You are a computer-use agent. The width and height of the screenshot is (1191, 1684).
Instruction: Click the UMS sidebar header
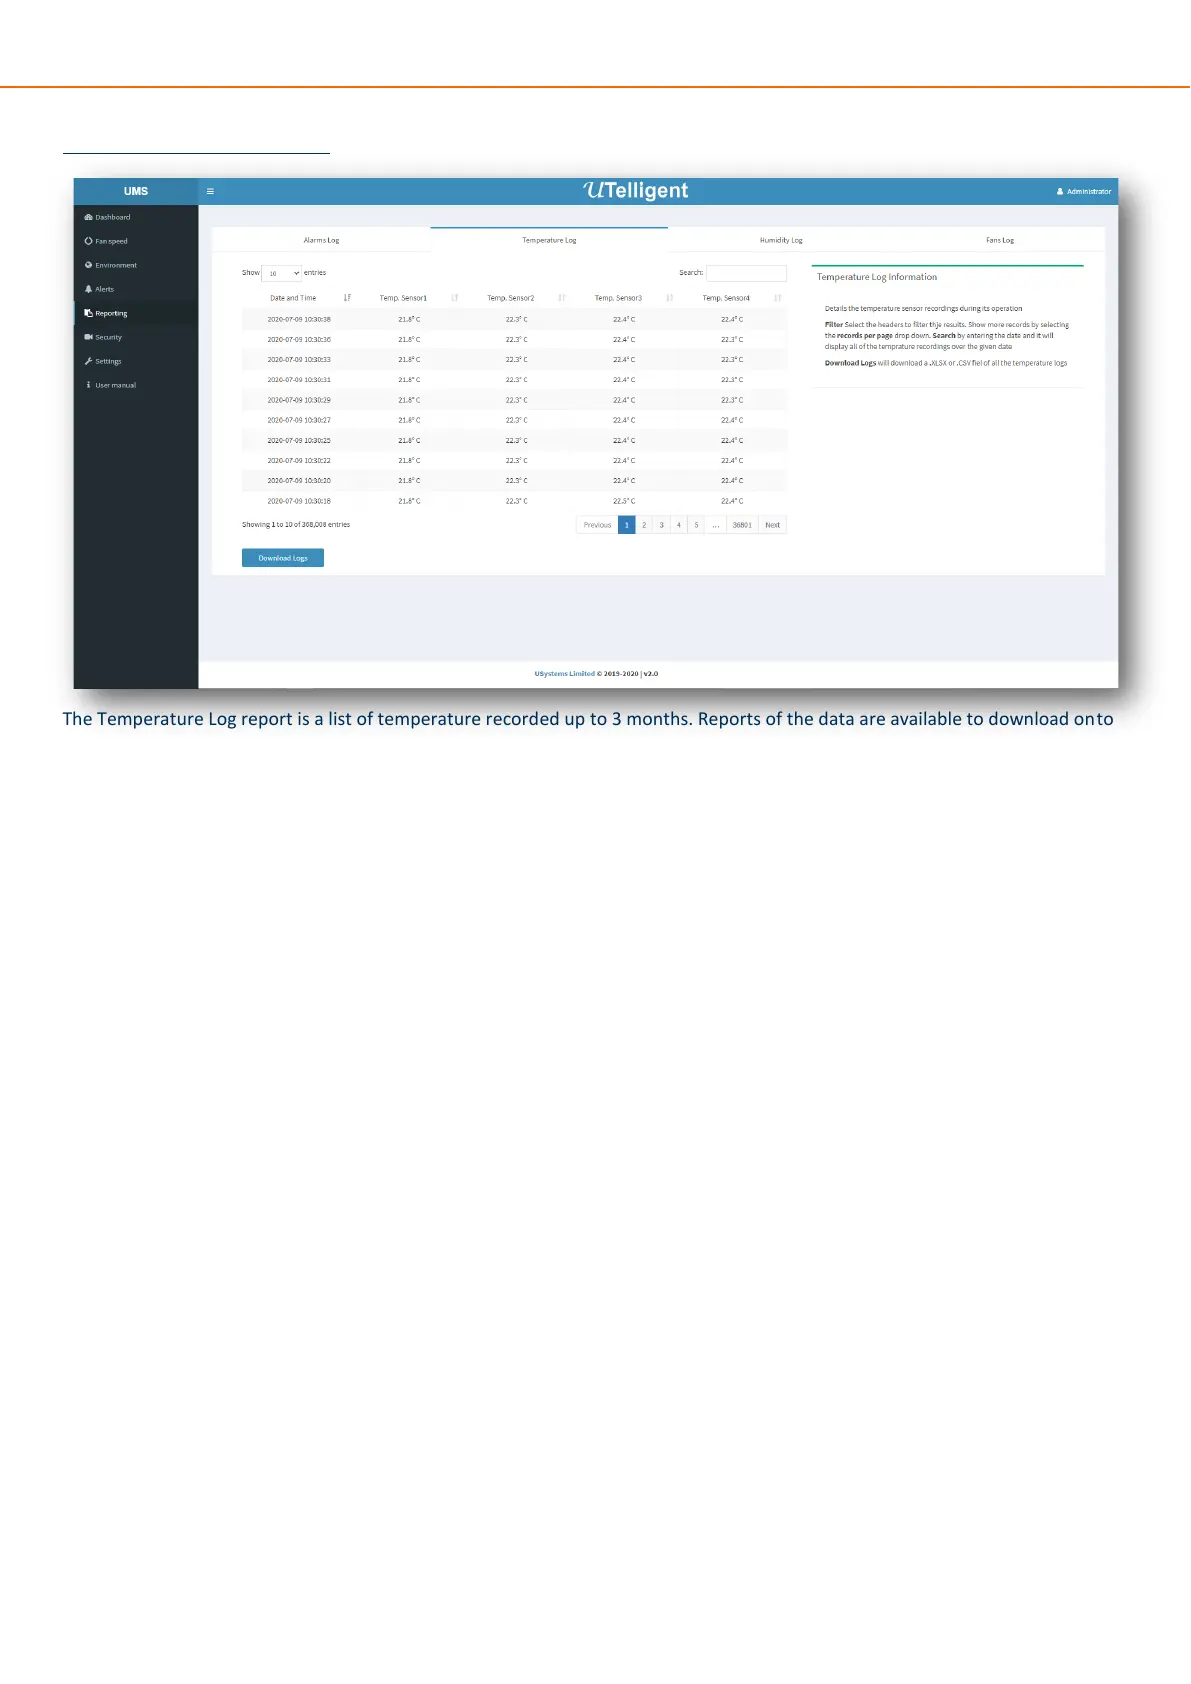pos(136,191)
